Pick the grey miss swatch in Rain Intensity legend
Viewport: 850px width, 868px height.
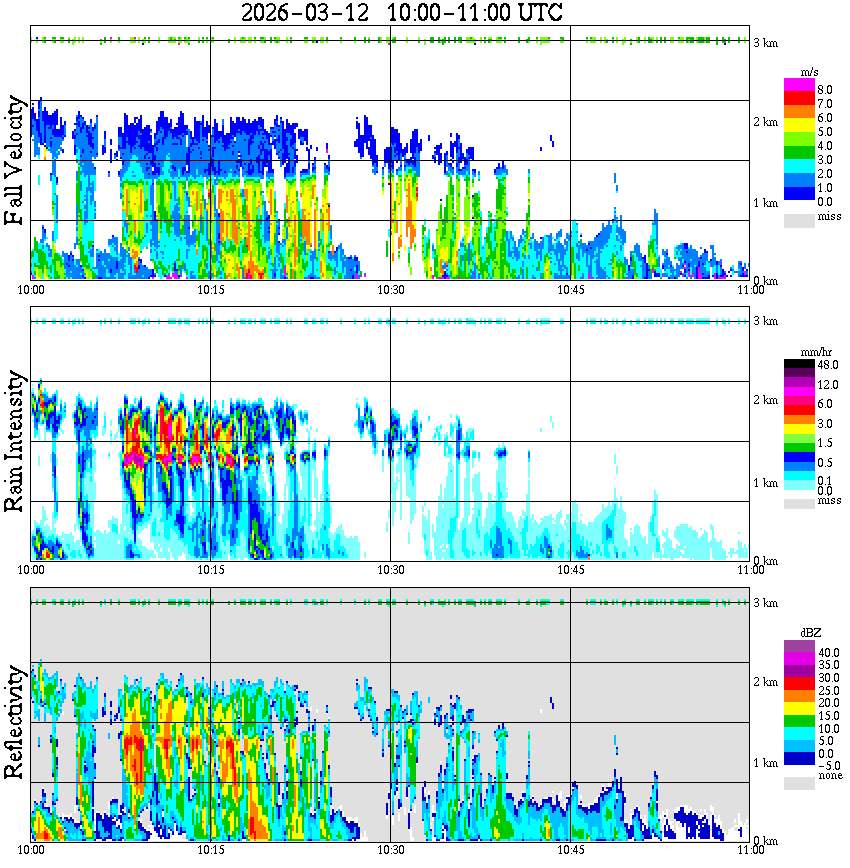pyautogui.click(x=799, y=503)
